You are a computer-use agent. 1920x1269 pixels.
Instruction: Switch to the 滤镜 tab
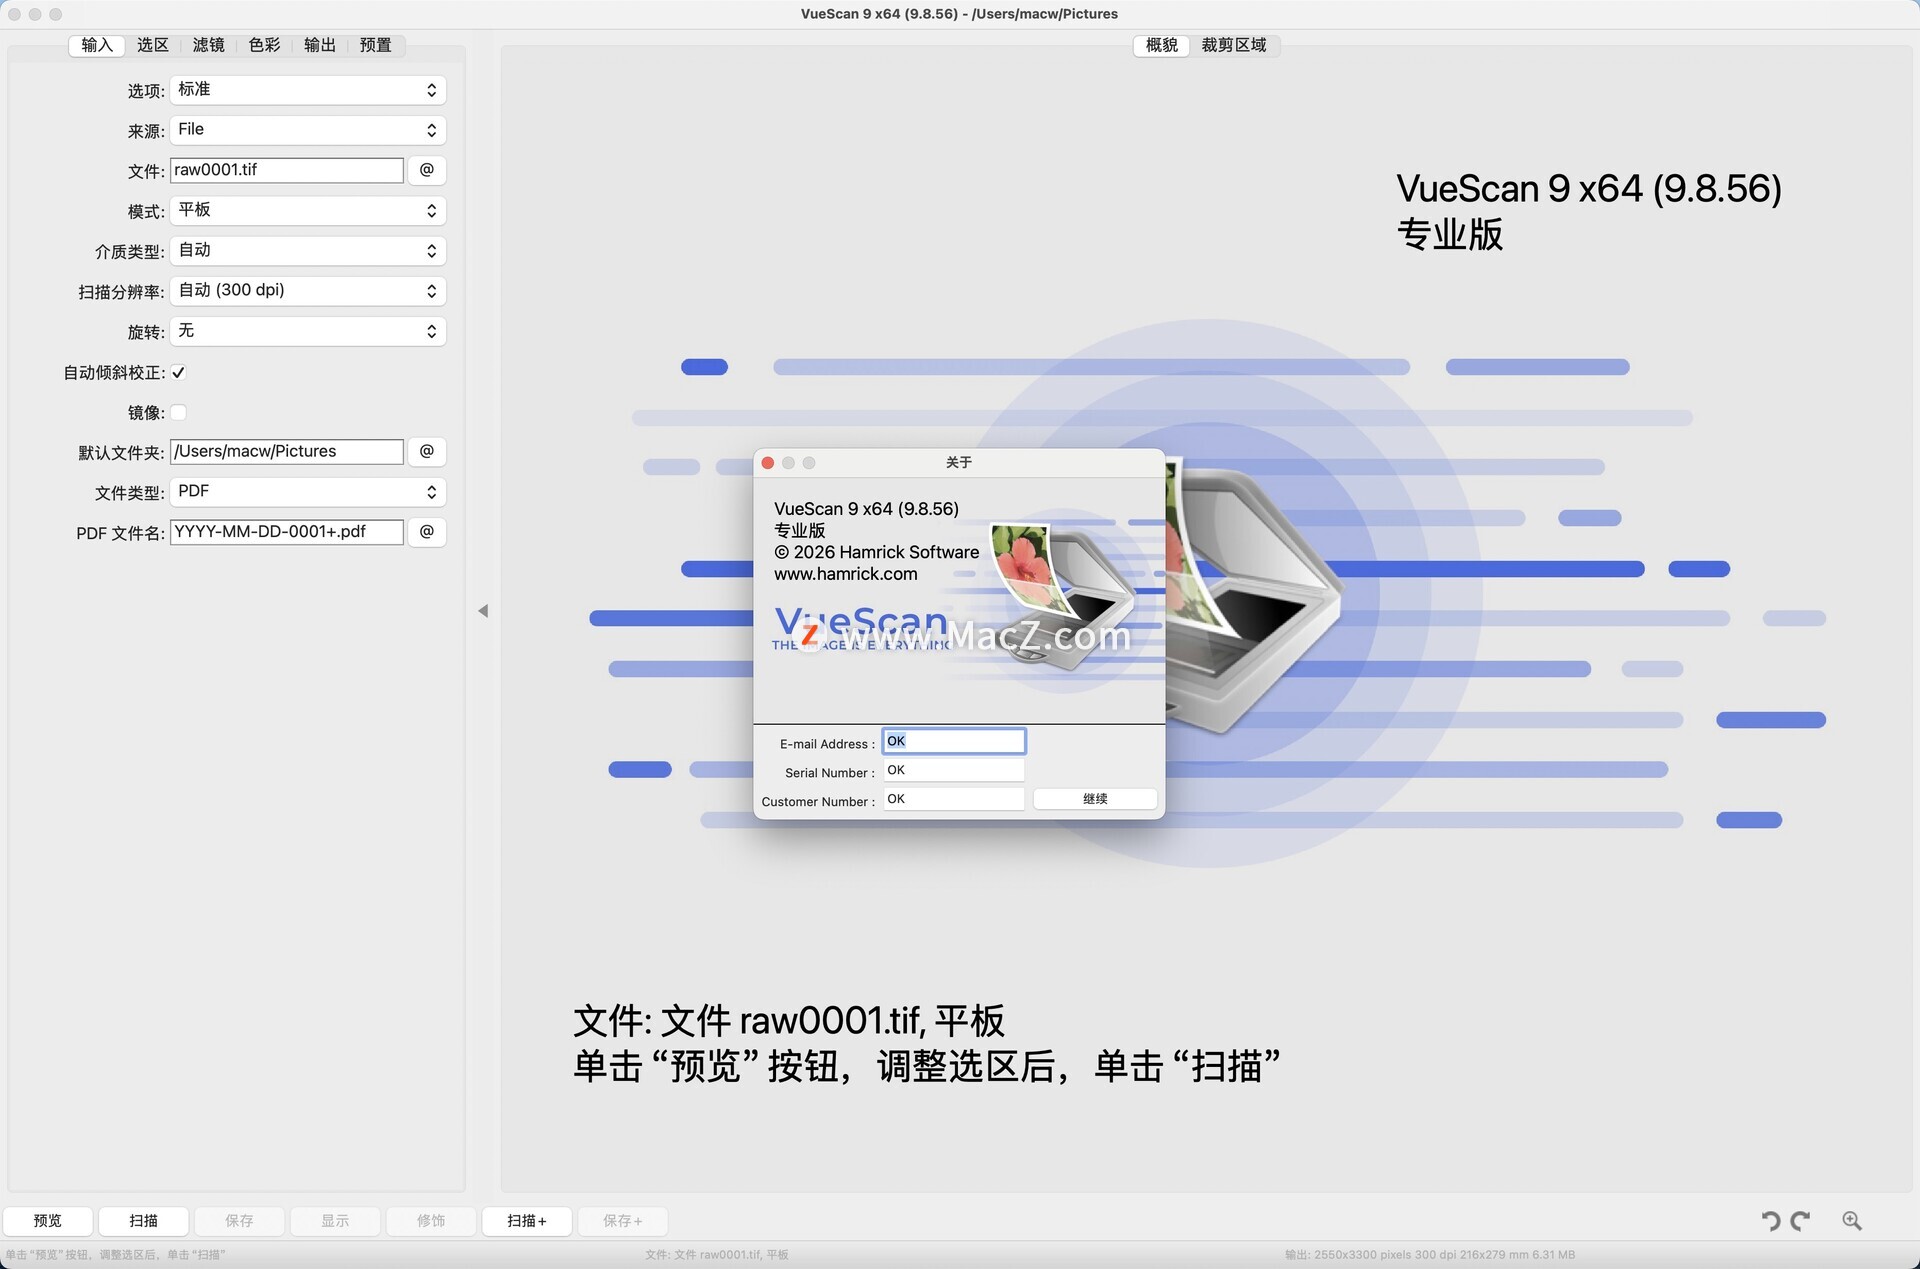click(x=209, y=45)
